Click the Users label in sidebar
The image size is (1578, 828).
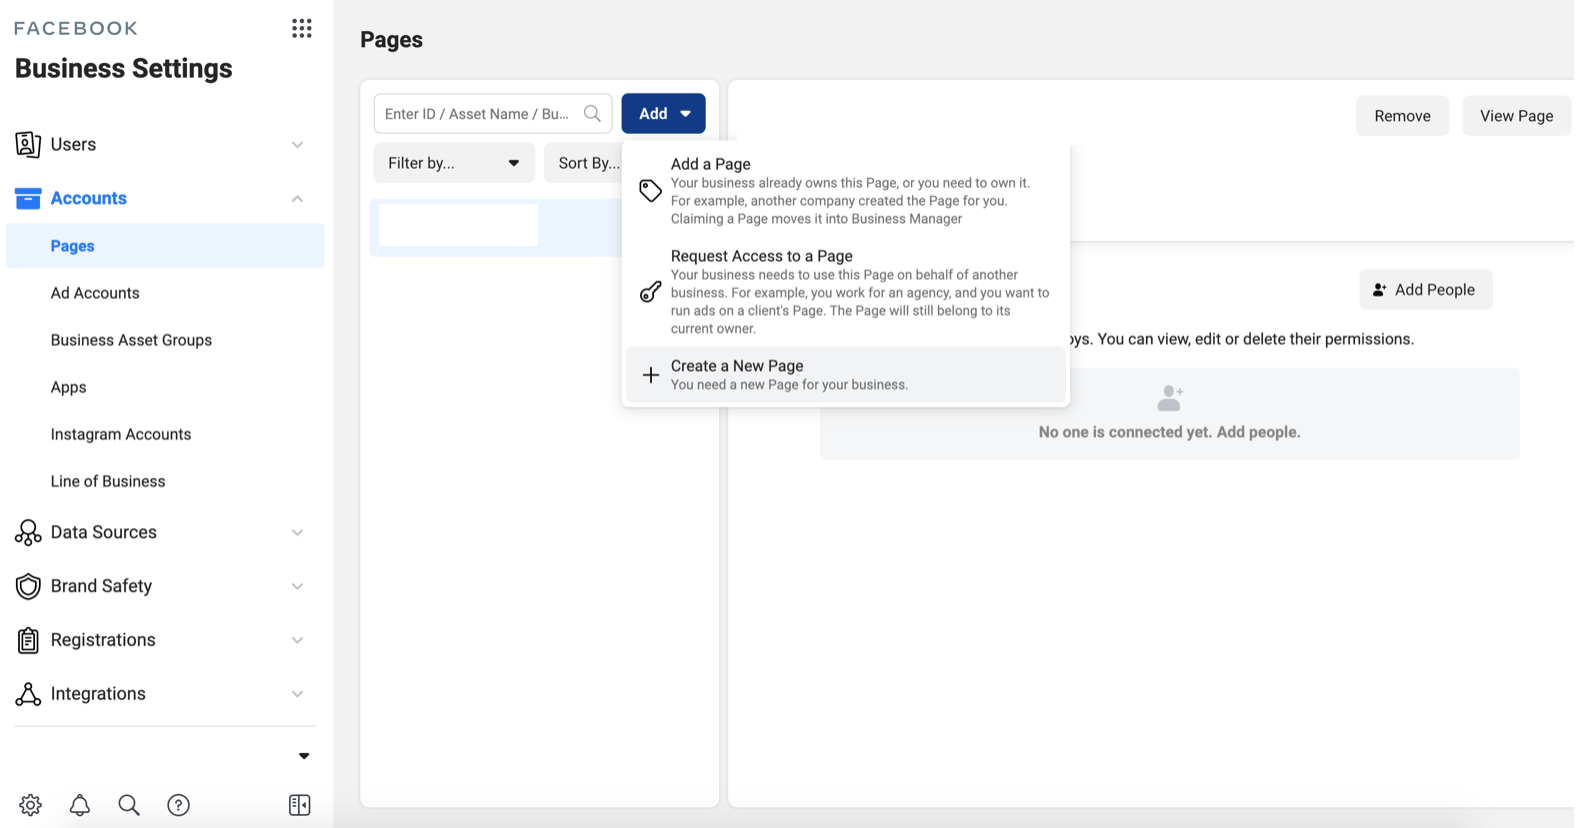click(x=73, y=144)
